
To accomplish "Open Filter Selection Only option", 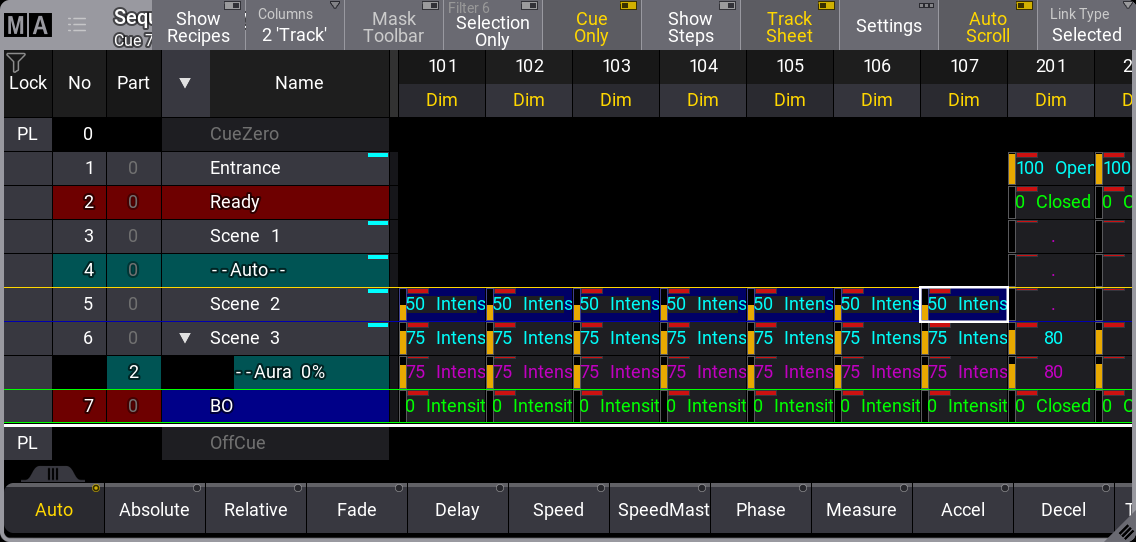I will point(492,26).
